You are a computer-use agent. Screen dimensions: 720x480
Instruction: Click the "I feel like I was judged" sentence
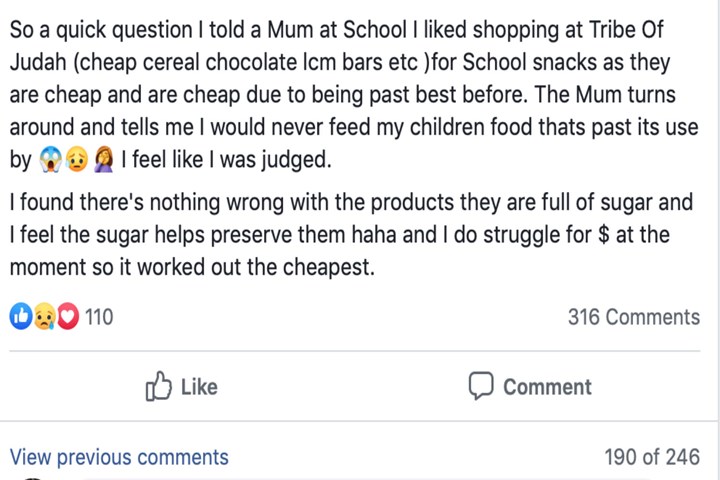point(225,159)
